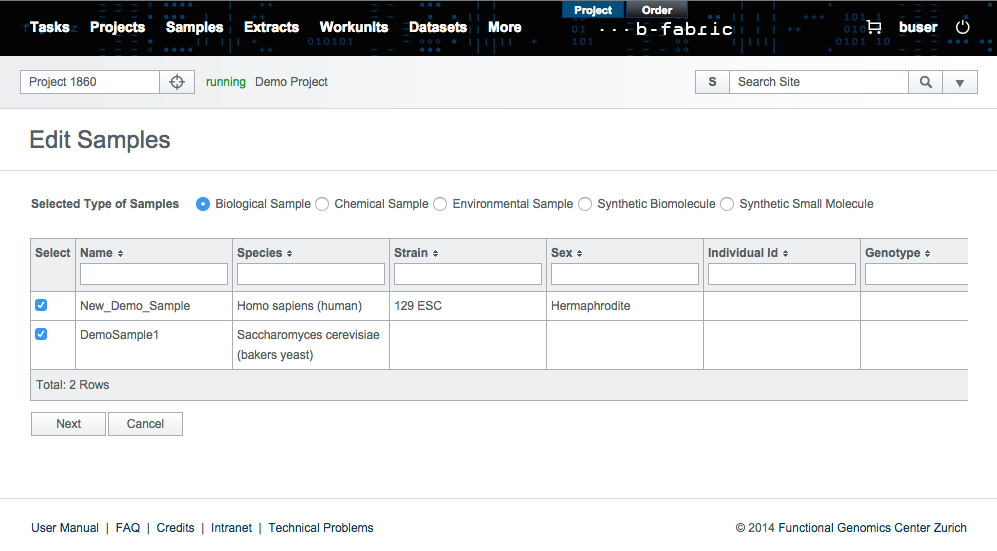Screen dimensions: 997x551
Task: Click the Species column filter field
Action: tap(311, 274)
